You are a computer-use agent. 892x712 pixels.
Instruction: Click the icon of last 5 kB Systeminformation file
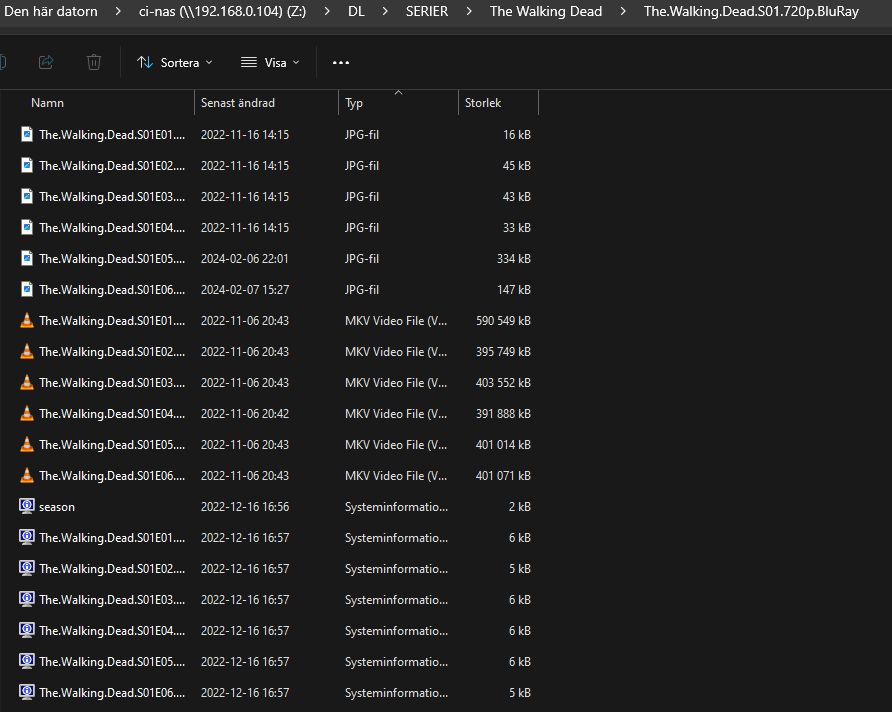(27, 693)
